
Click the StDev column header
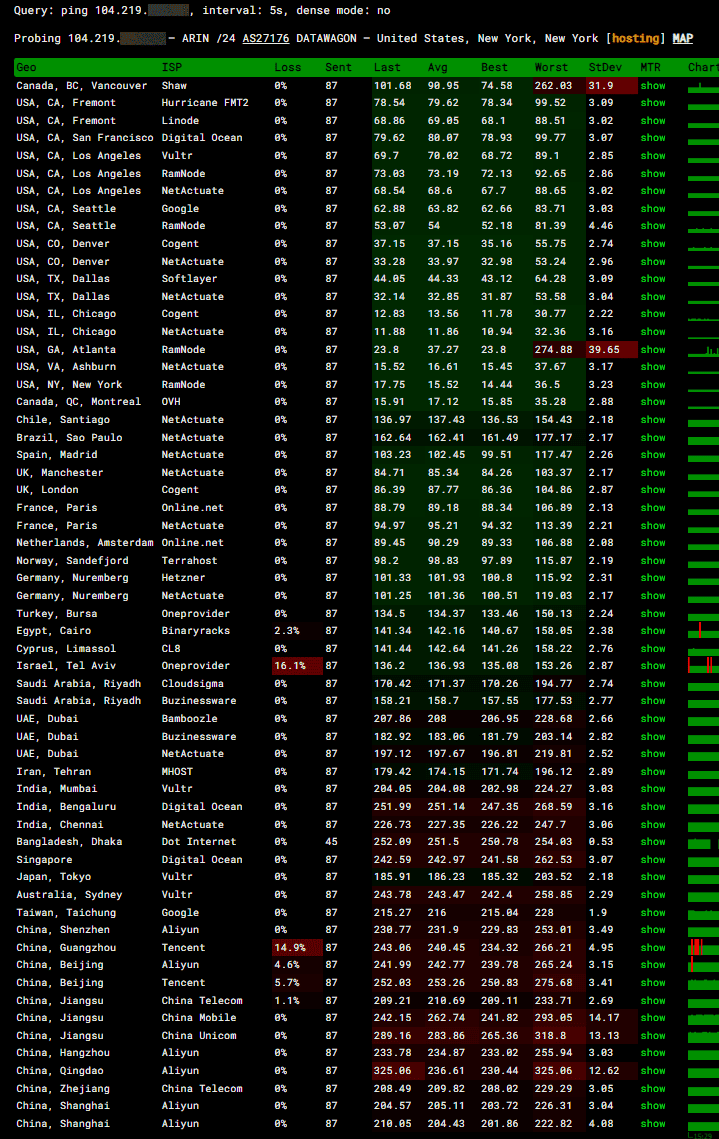(603, 68)
